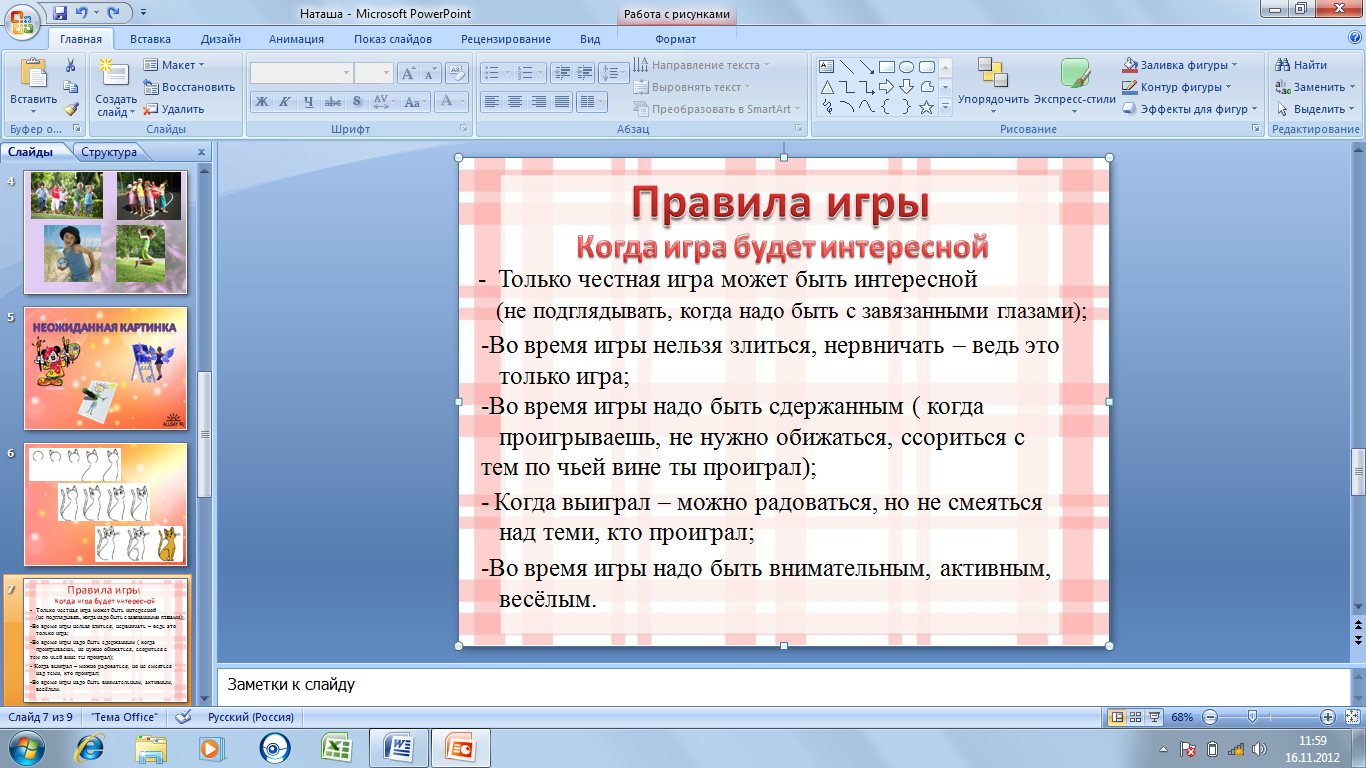
Task: Switch to the Вставка ribbon tab
Action: 150,39
